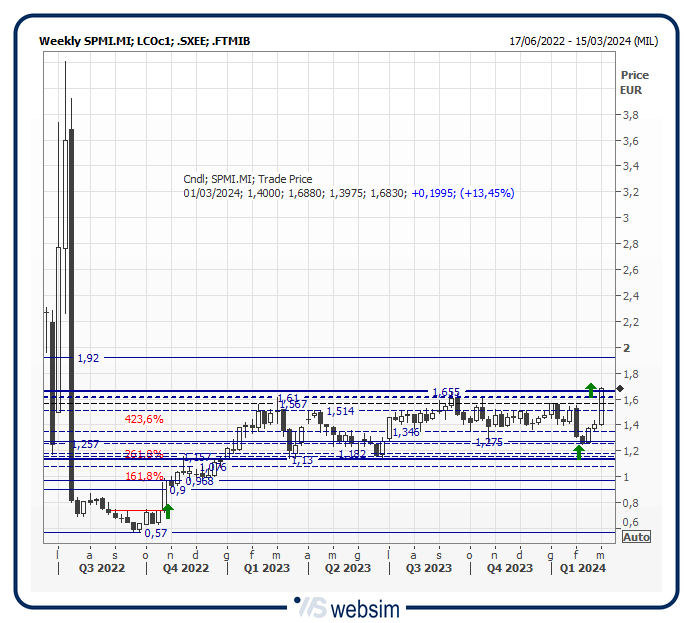Screen dimensions: 693x623
Task: Select the 161,8% Fibonacci label
Action: tap(143, 476)
